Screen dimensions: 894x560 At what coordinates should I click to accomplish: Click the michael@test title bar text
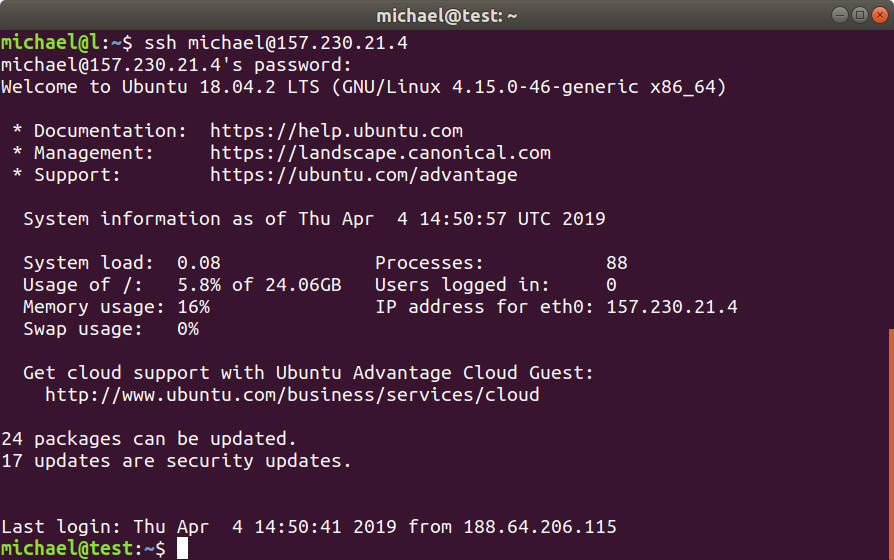point(446,15)
